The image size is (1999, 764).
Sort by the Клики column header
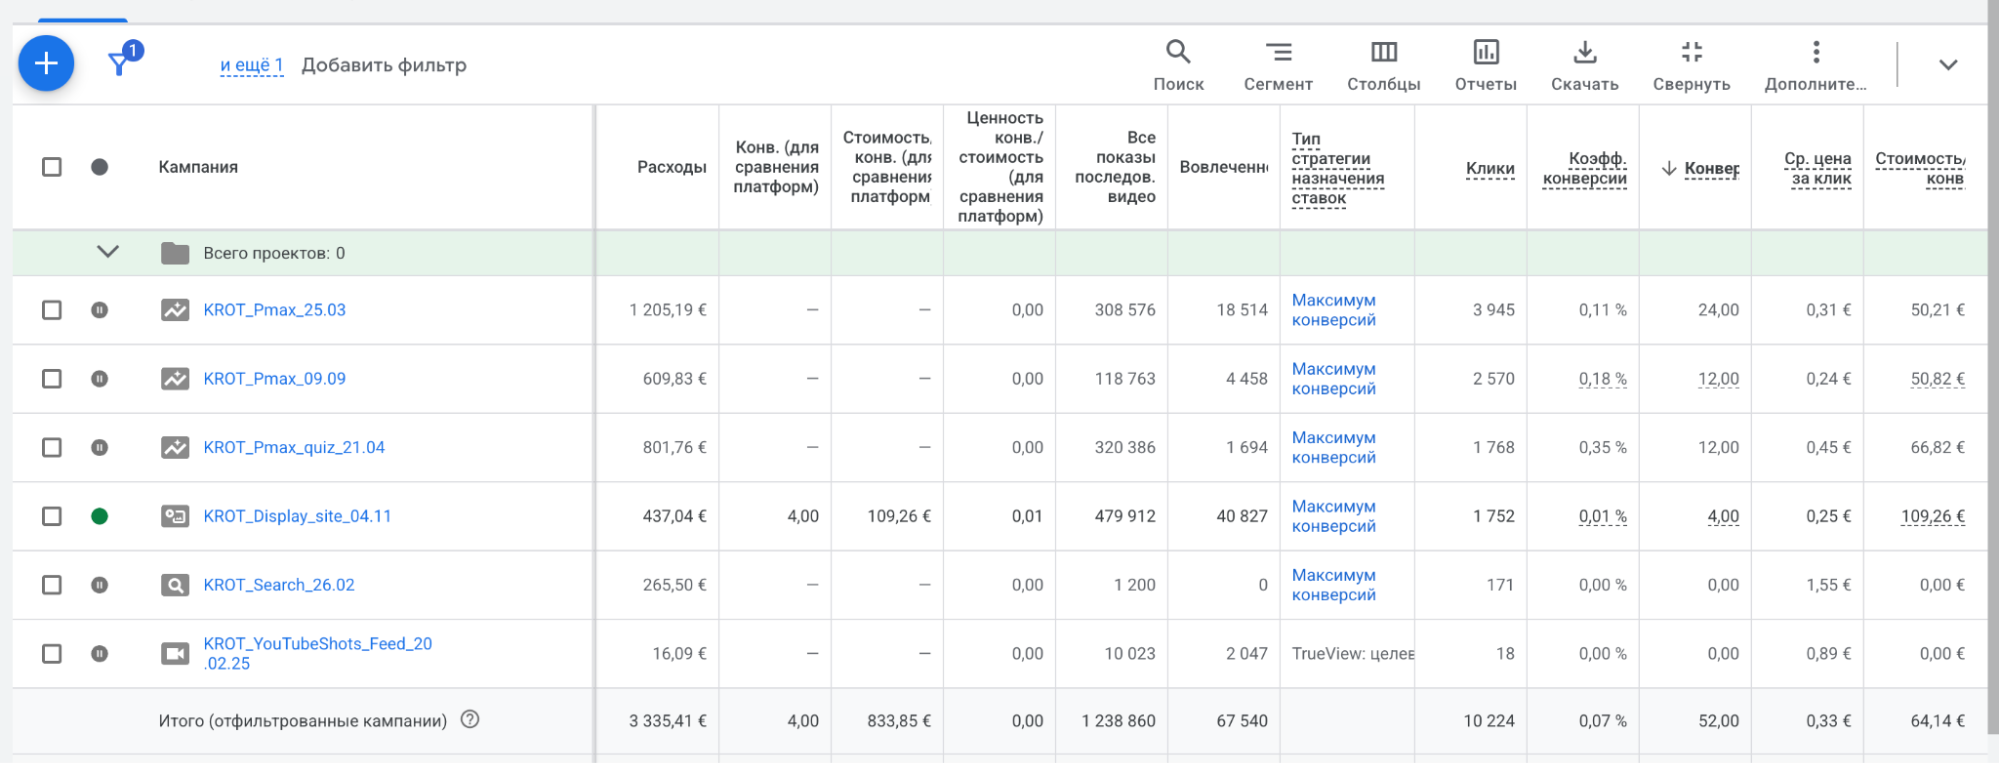point(1489,168)
